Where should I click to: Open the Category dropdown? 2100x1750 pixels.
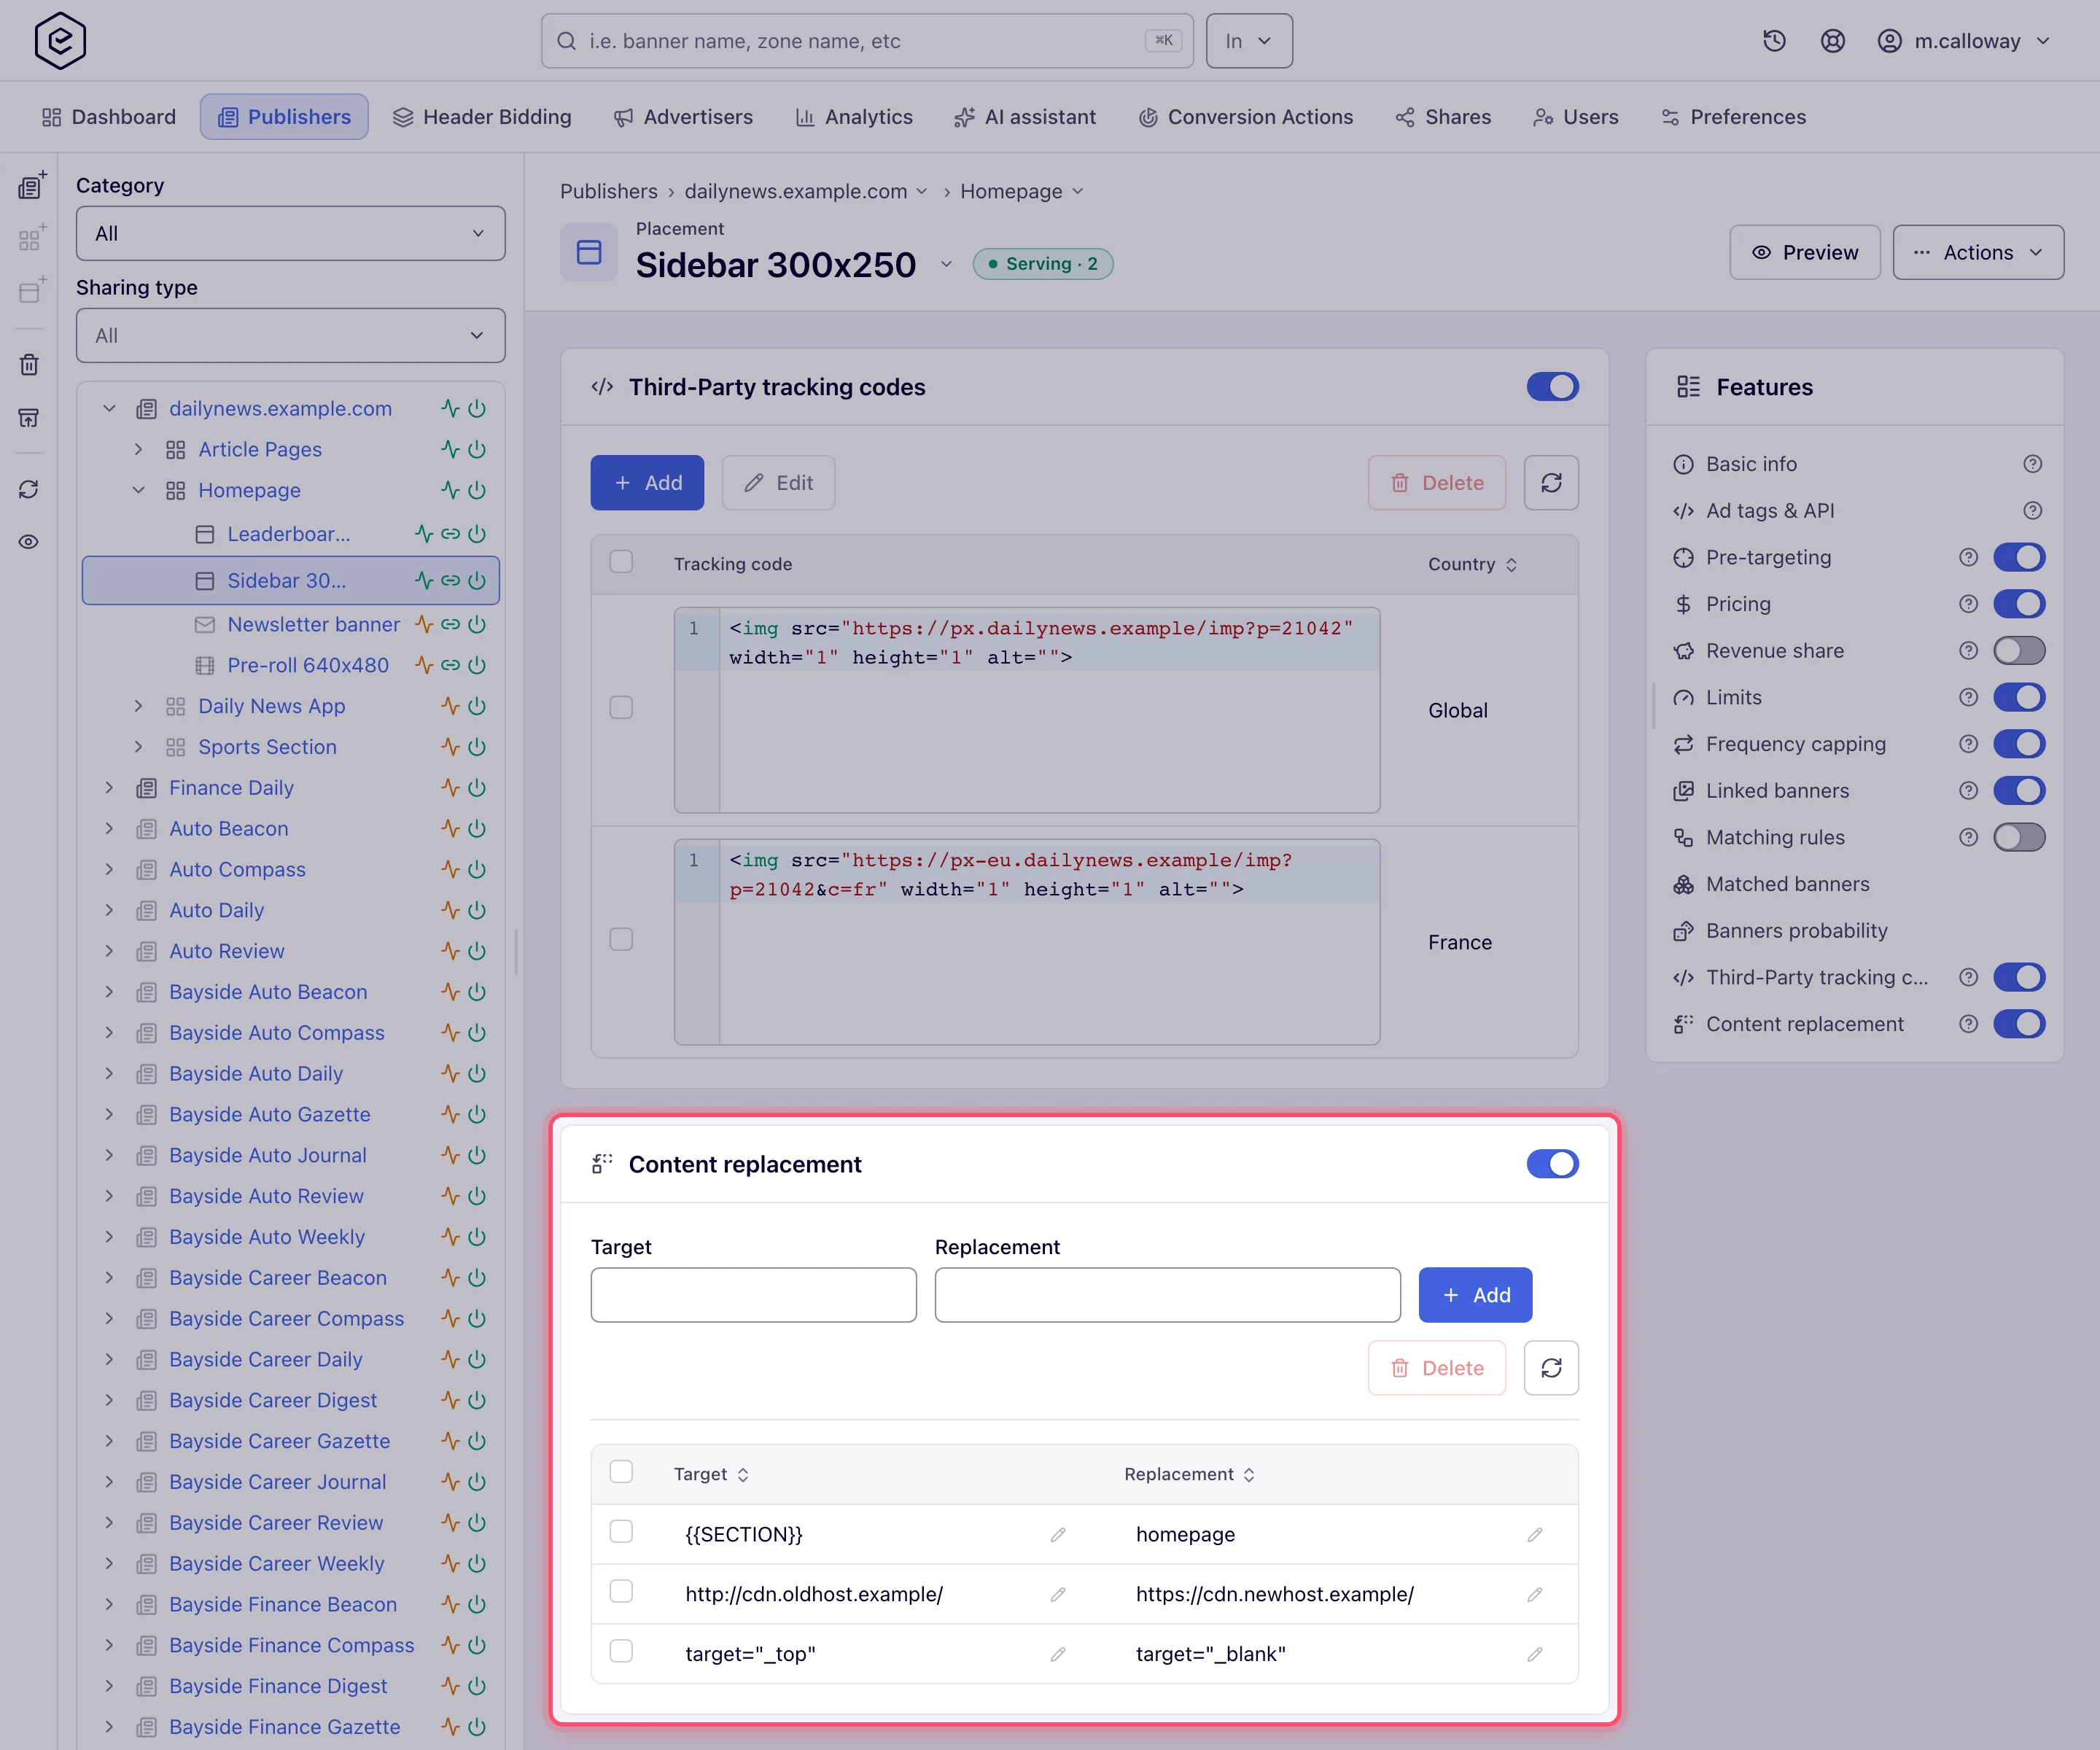290,234
